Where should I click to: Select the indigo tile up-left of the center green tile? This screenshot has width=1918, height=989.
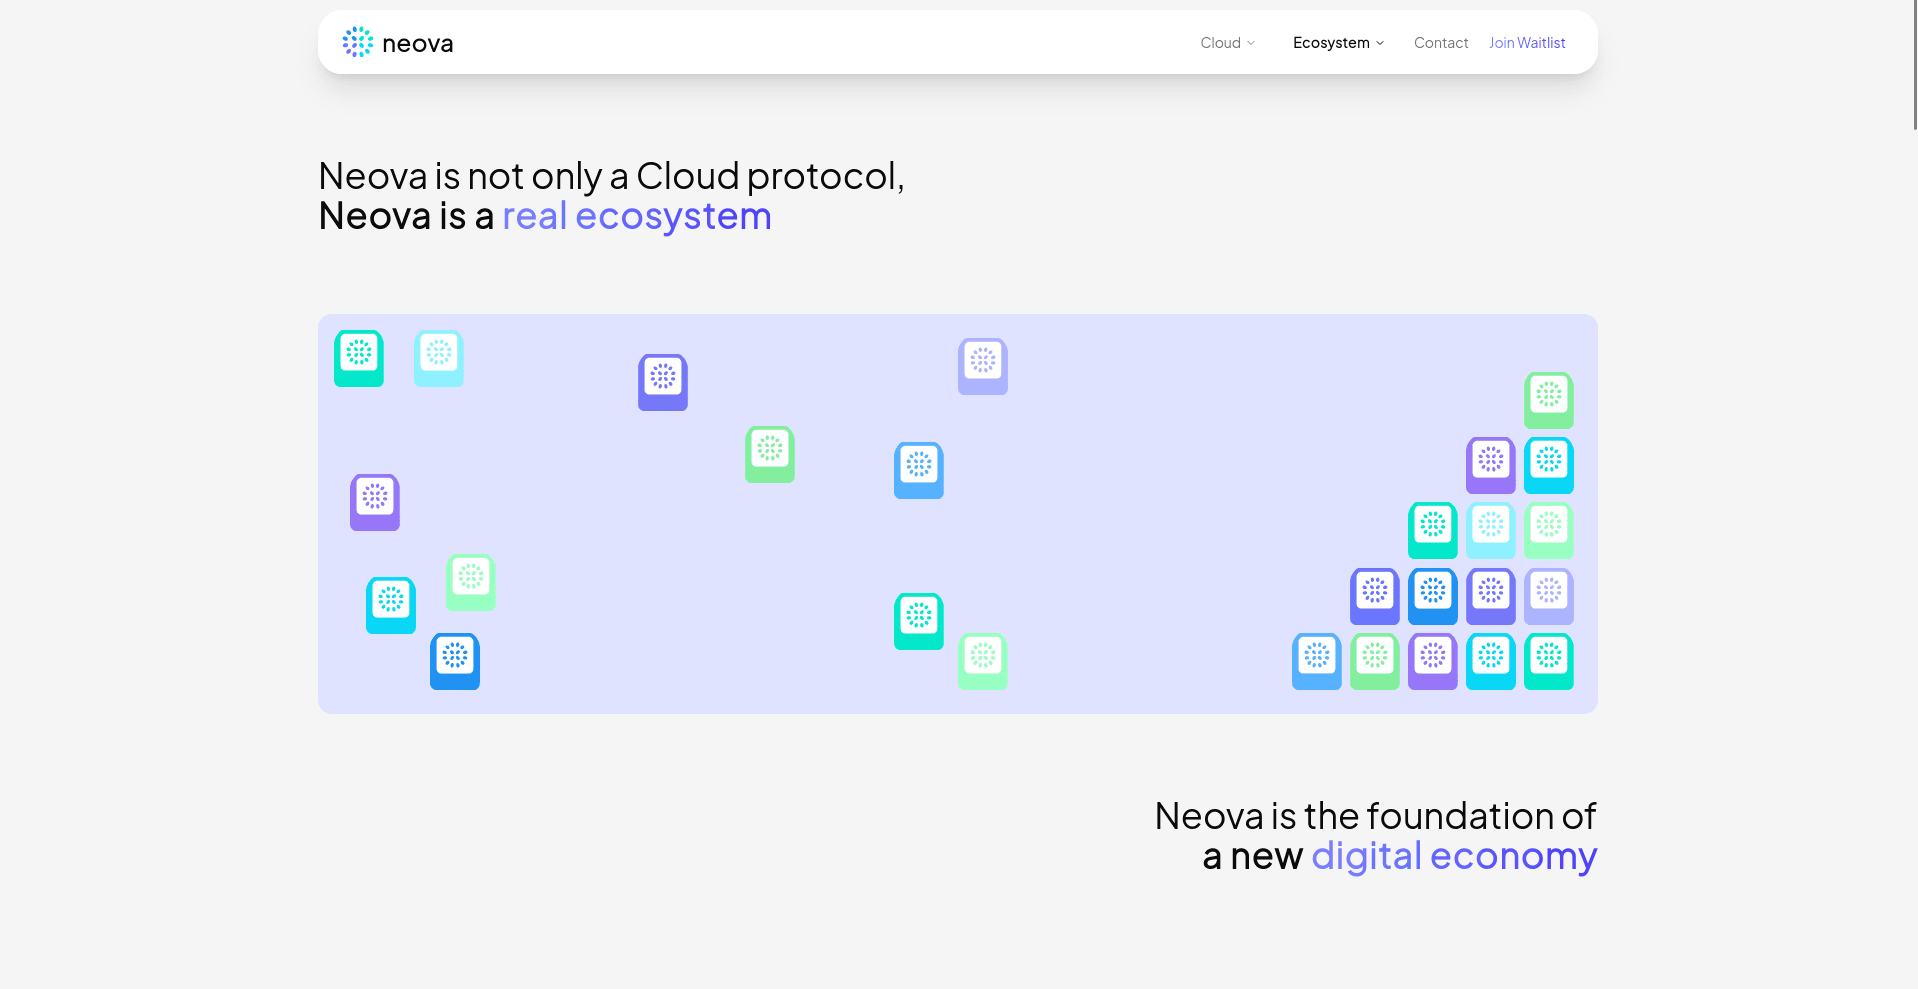point(663,382)
